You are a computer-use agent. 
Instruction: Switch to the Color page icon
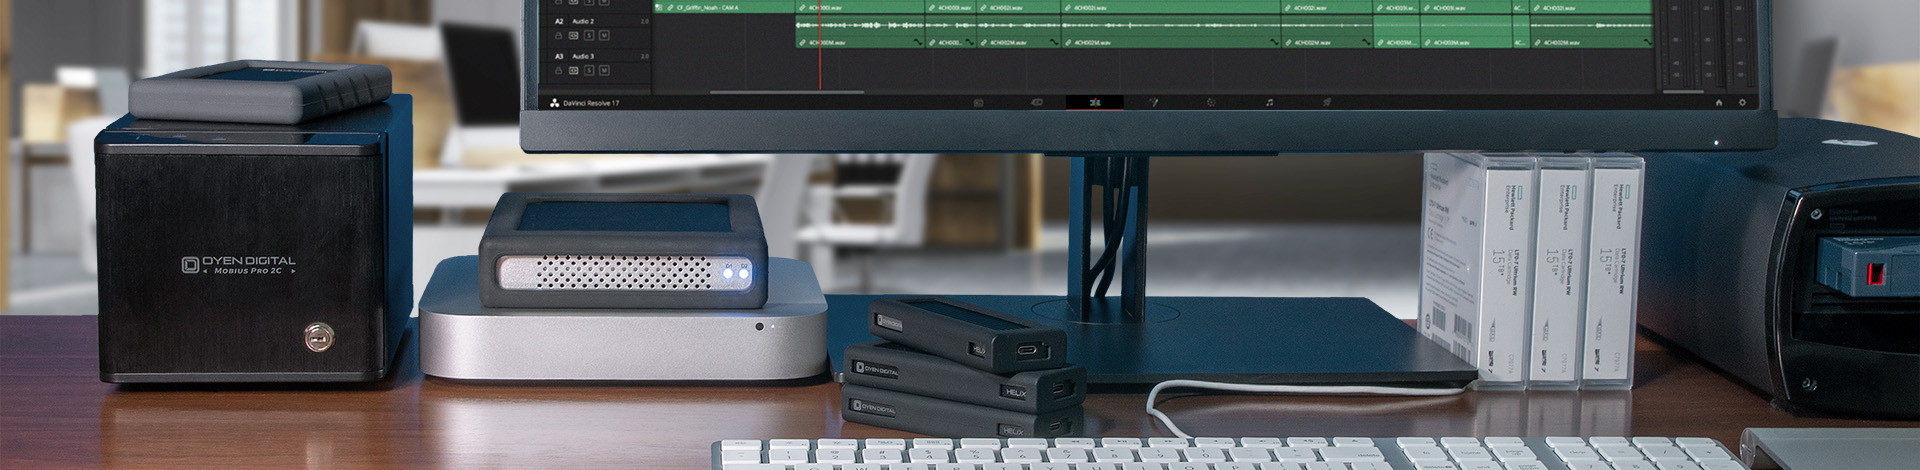1211,102
